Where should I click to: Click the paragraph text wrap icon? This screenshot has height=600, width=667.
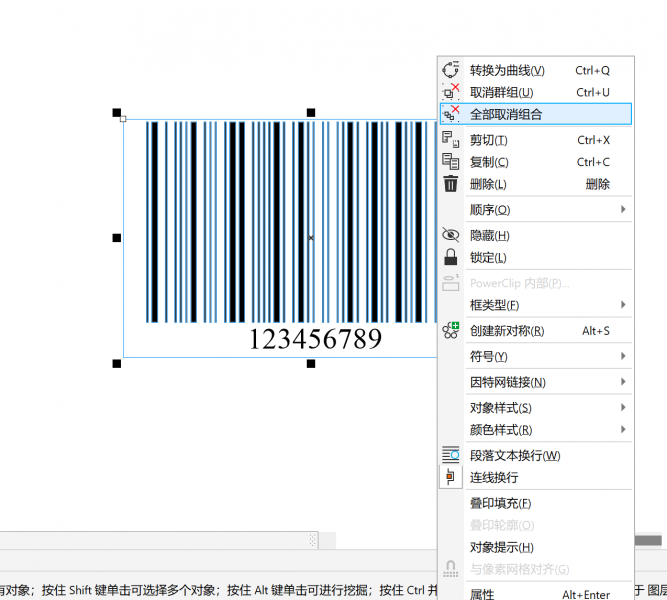tap(450, 455)
